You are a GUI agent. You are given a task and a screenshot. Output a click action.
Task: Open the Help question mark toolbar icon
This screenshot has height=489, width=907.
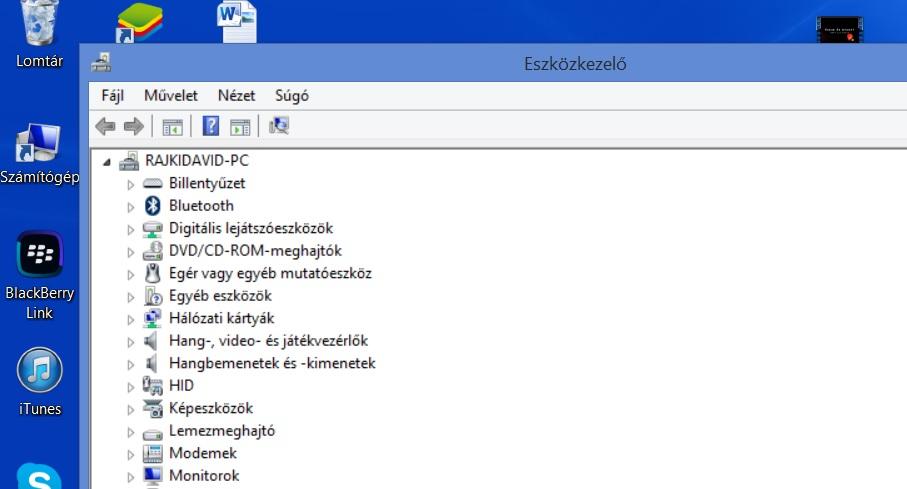211,126
